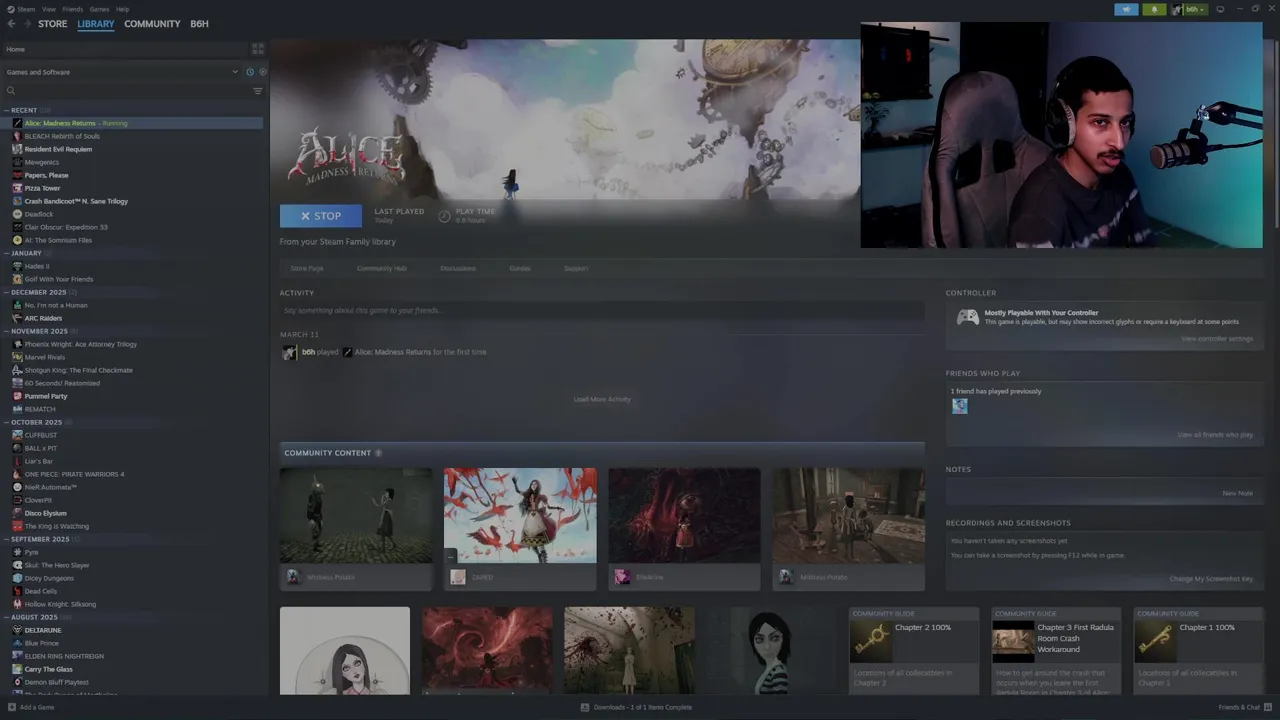Screen dimensions: 1280x720
Task: Collapse the NOVEMBER 2025 section
Action: (7, 331)
